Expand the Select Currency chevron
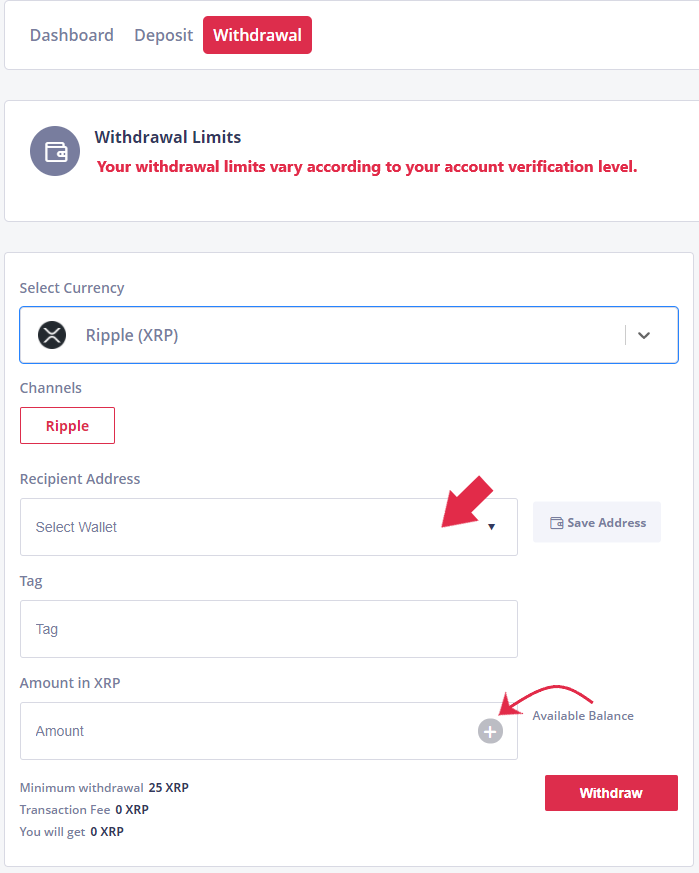The width and height of the screenshot is (699, 873). tap(644, 335)
